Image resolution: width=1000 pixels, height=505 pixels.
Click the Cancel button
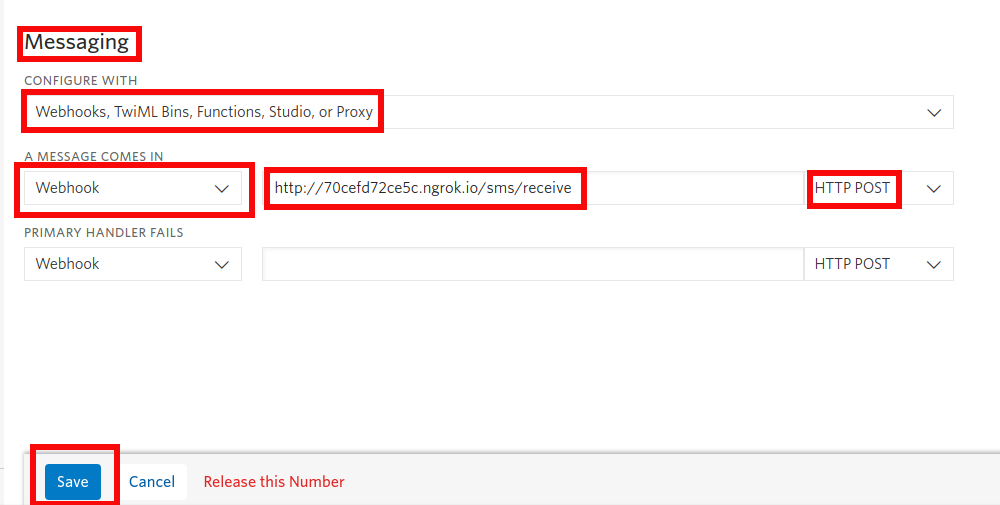coord(152,481)
